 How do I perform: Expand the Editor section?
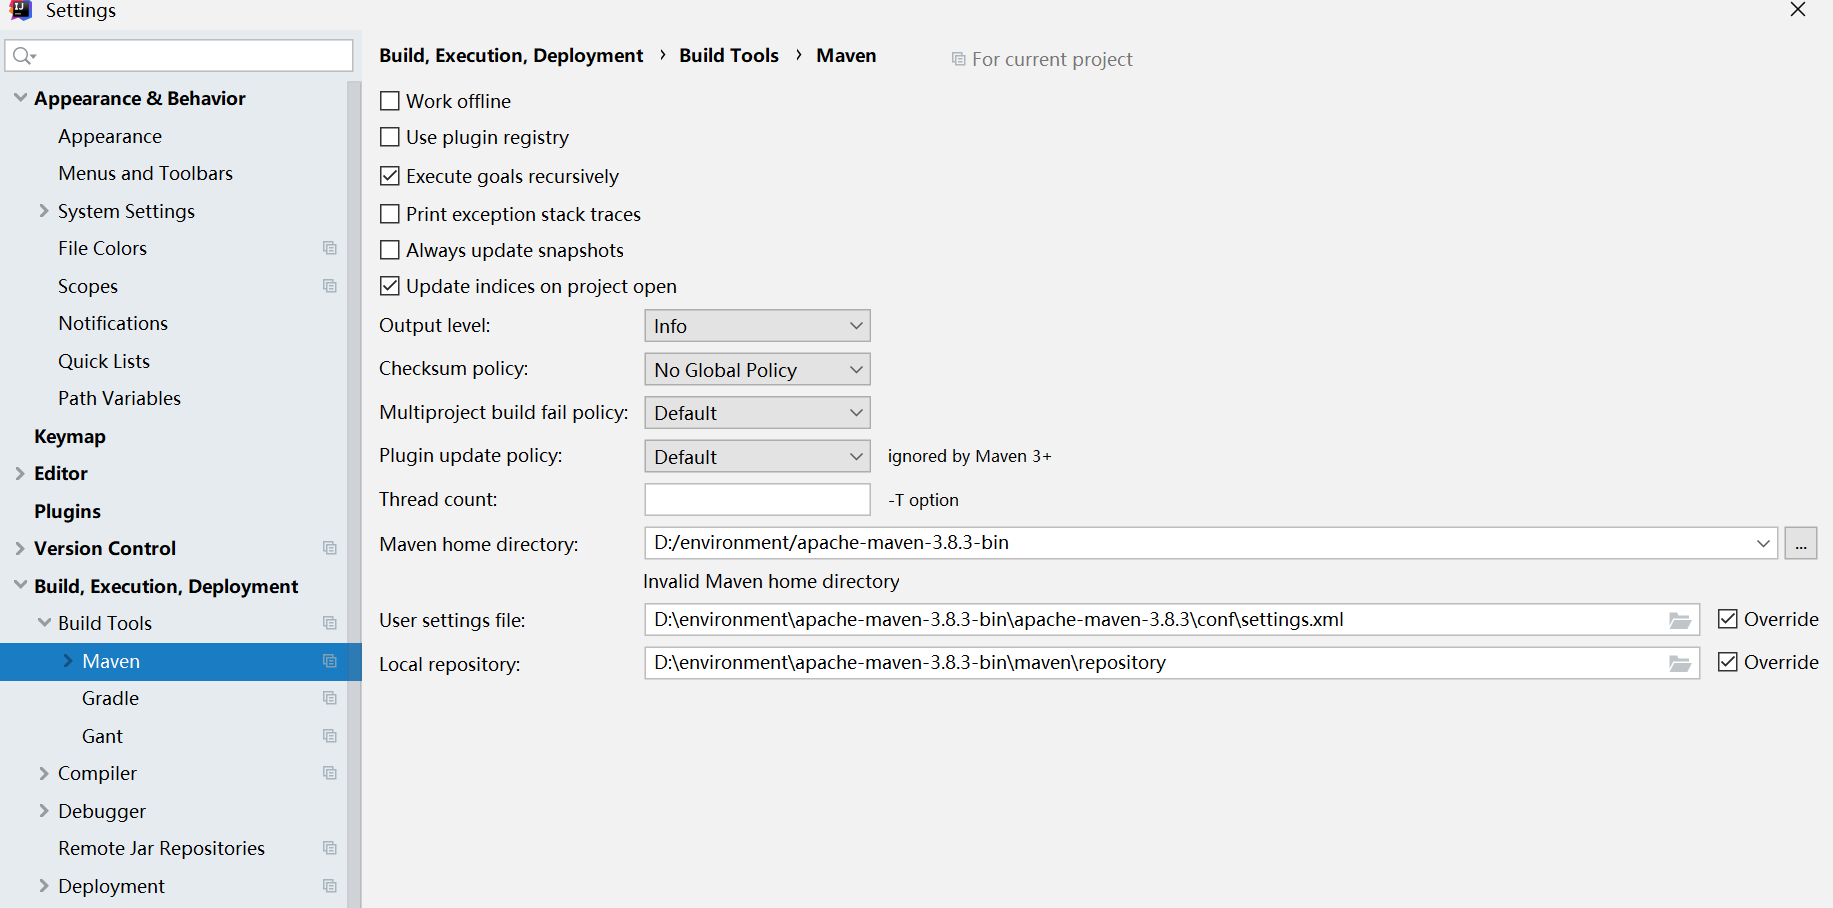[20, 473]
